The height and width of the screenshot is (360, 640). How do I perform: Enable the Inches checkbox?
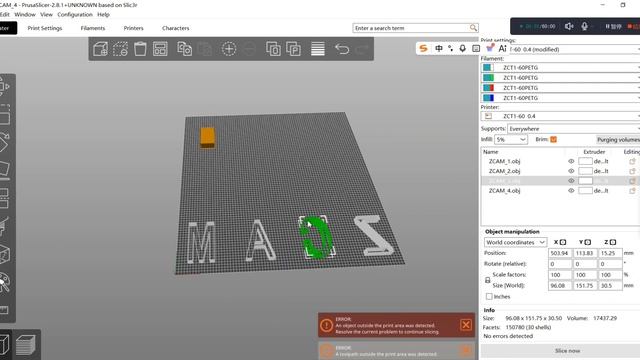pos(489,296)
